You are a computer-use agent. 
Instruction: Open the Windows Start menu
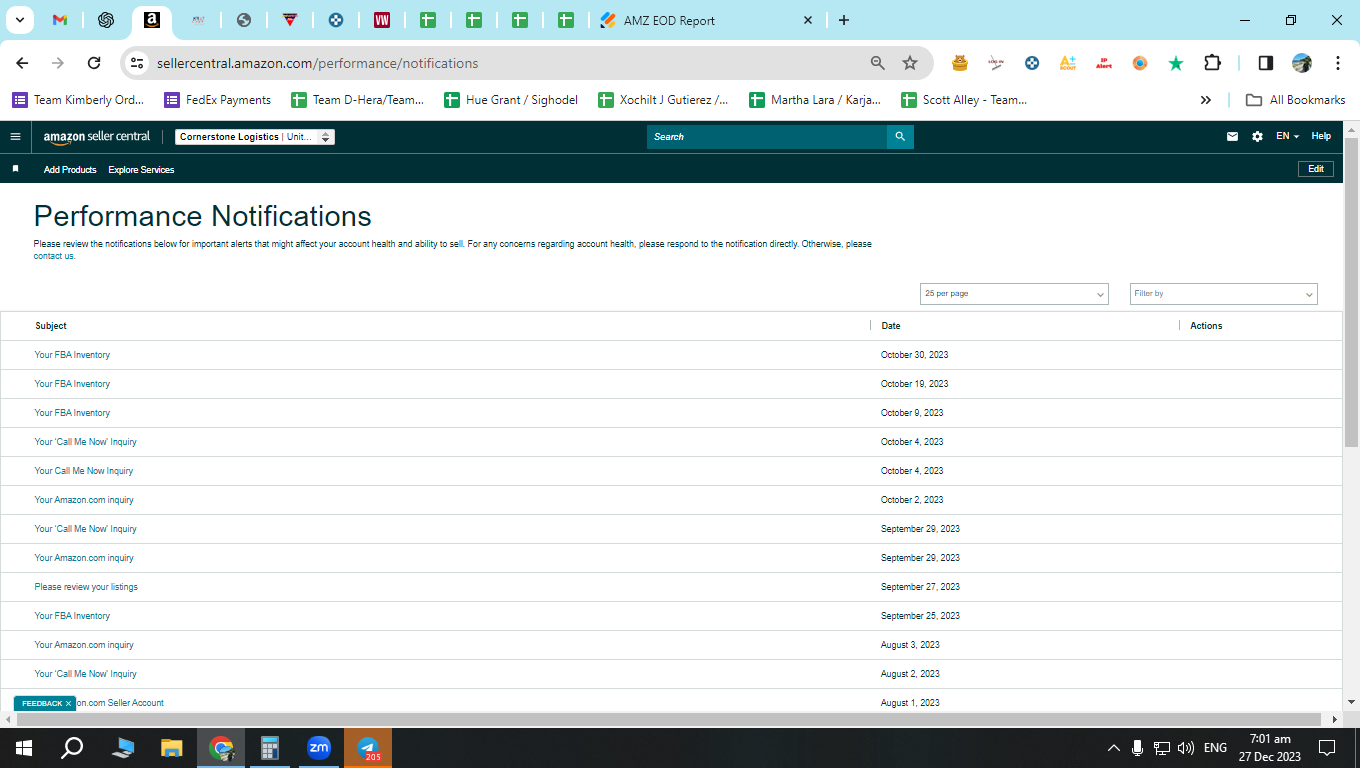[x=24, y=748]
